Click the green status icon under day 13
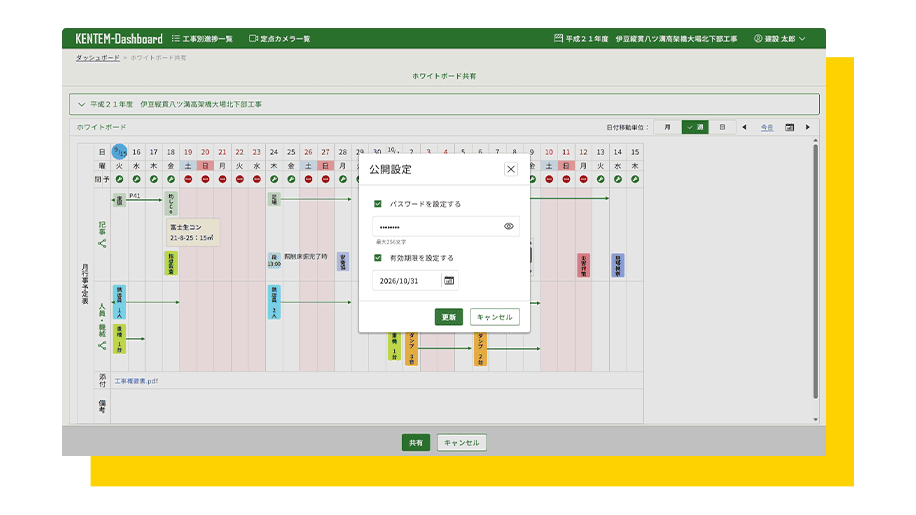 [601, 179]
